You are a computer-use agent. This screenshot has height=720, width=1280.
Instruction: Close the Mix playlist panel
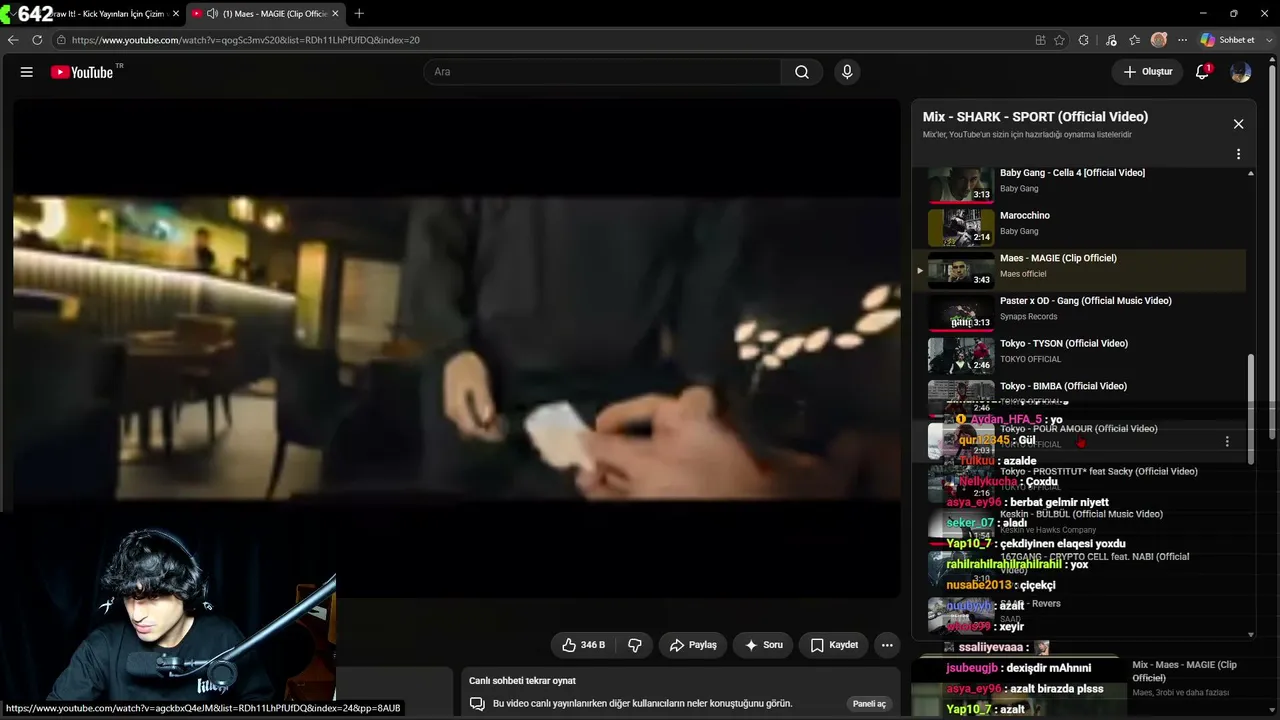pos(1238,124)
